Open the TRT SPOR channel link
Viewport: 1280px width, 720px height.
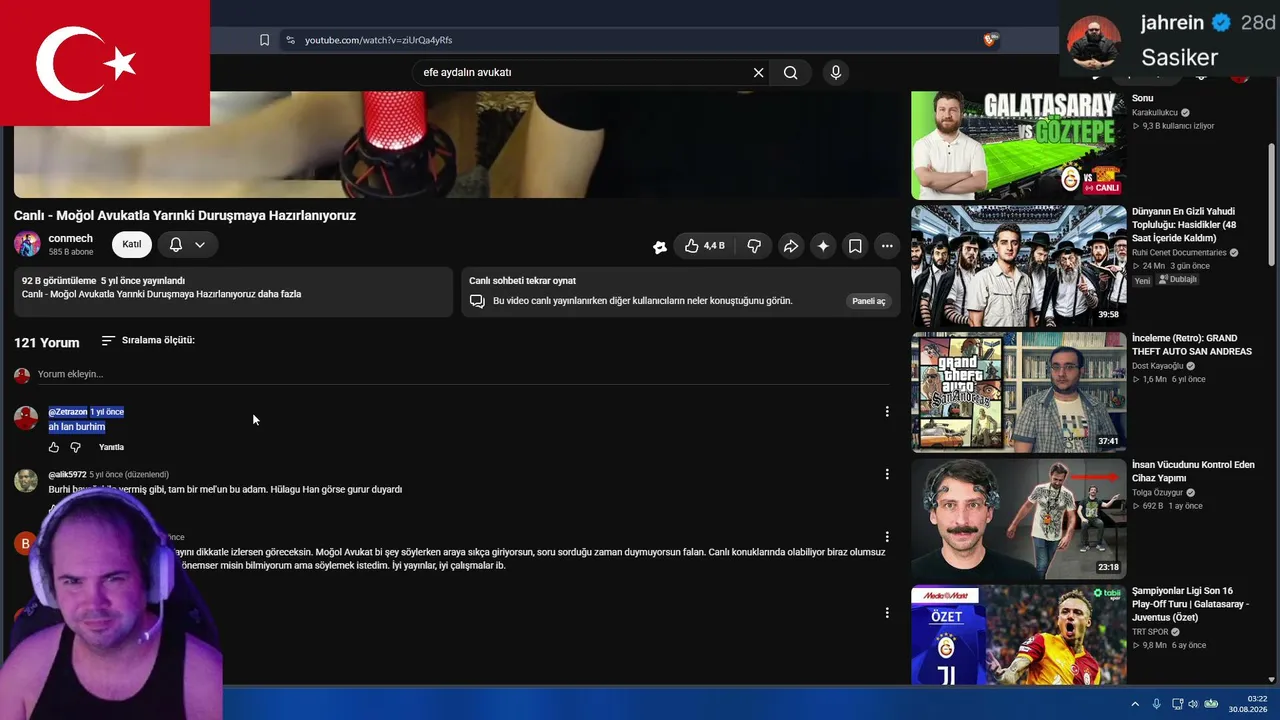pyautogui.click(x=1150, y=632)
